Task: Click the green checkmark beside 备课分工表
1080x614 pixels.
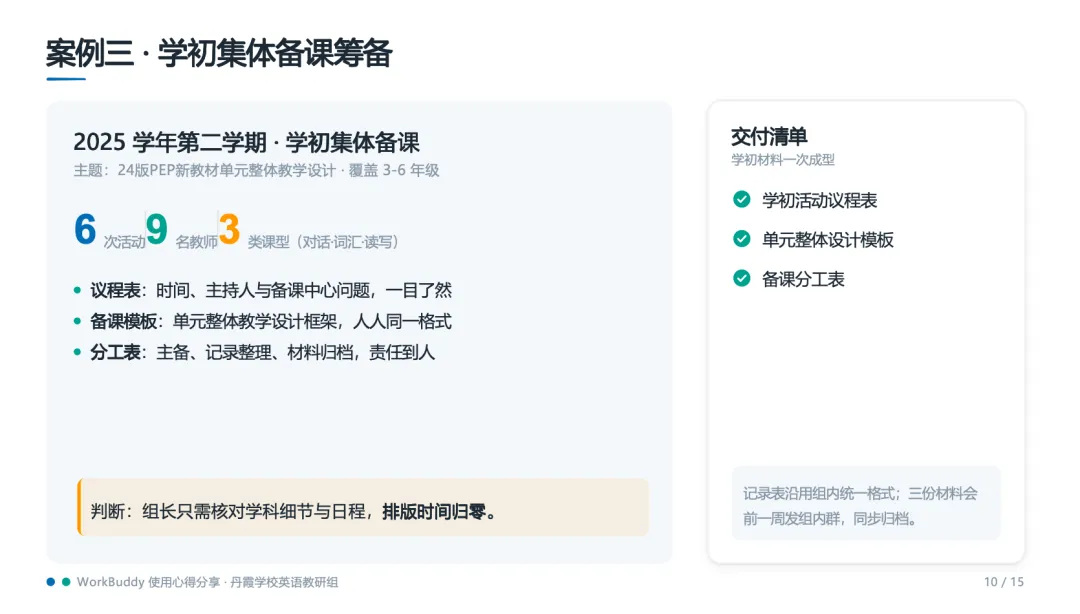Action: (x=742, y=278)
